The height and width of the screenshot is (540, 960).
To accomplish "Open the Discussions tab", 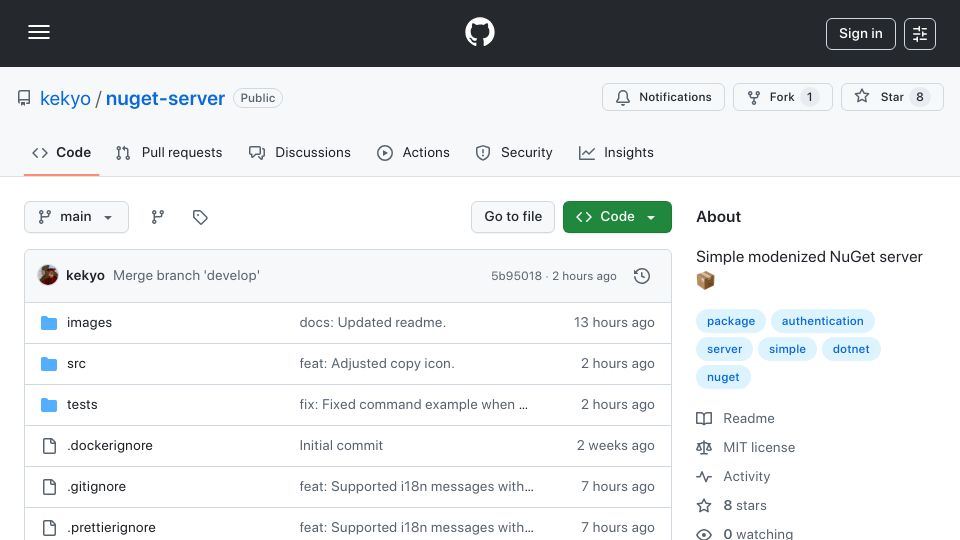I will click(x=299, y=153).
